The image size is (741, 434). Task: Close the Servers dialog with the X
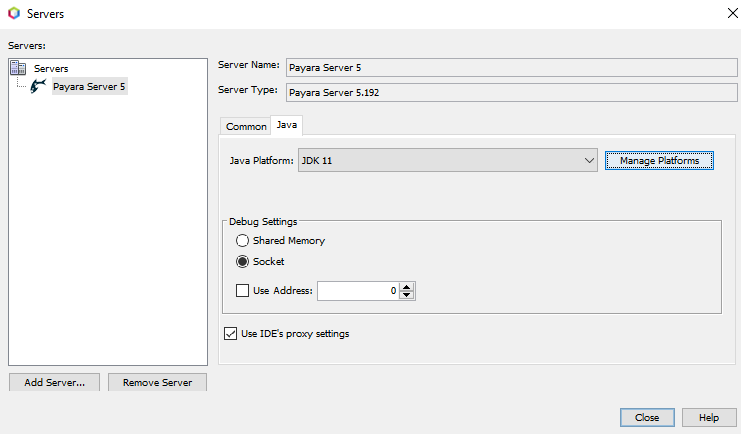coord(732,13)
